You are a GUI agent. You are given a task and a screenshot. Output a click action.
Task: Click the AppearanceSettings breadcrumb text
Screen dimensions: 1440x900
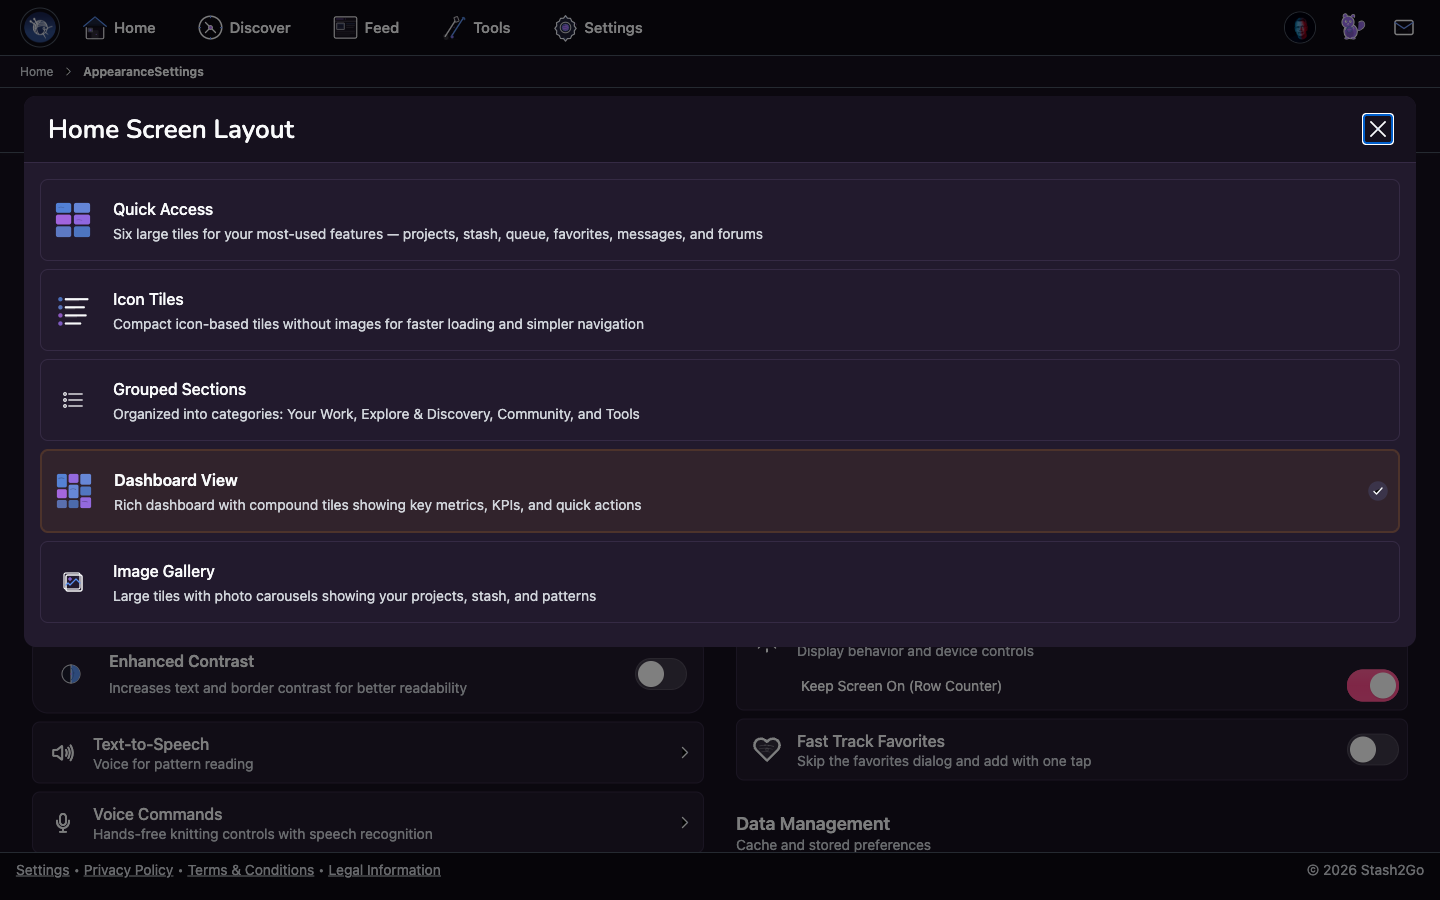coord(143,72)
